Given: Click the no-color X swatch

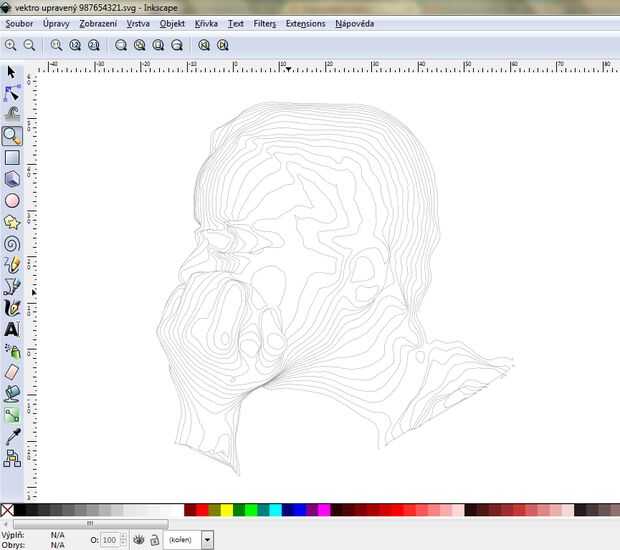Looking at the screenshot, I should [7, 510].
